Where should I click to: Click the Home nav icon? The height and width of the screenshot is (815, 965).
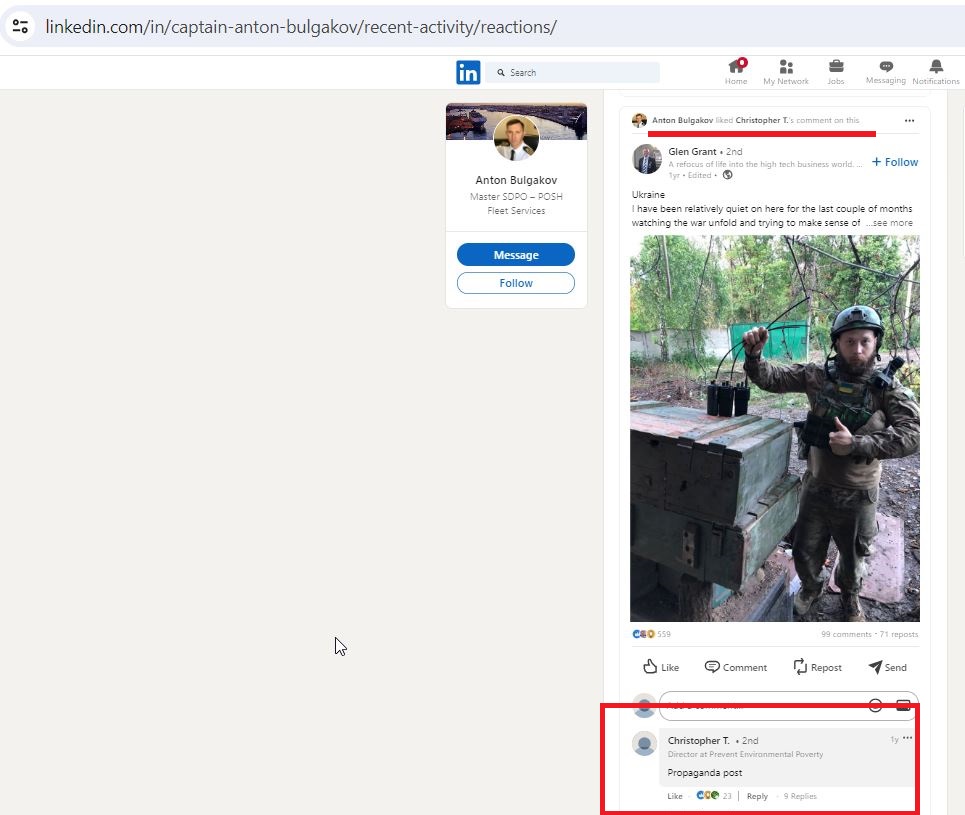[736, 72]
